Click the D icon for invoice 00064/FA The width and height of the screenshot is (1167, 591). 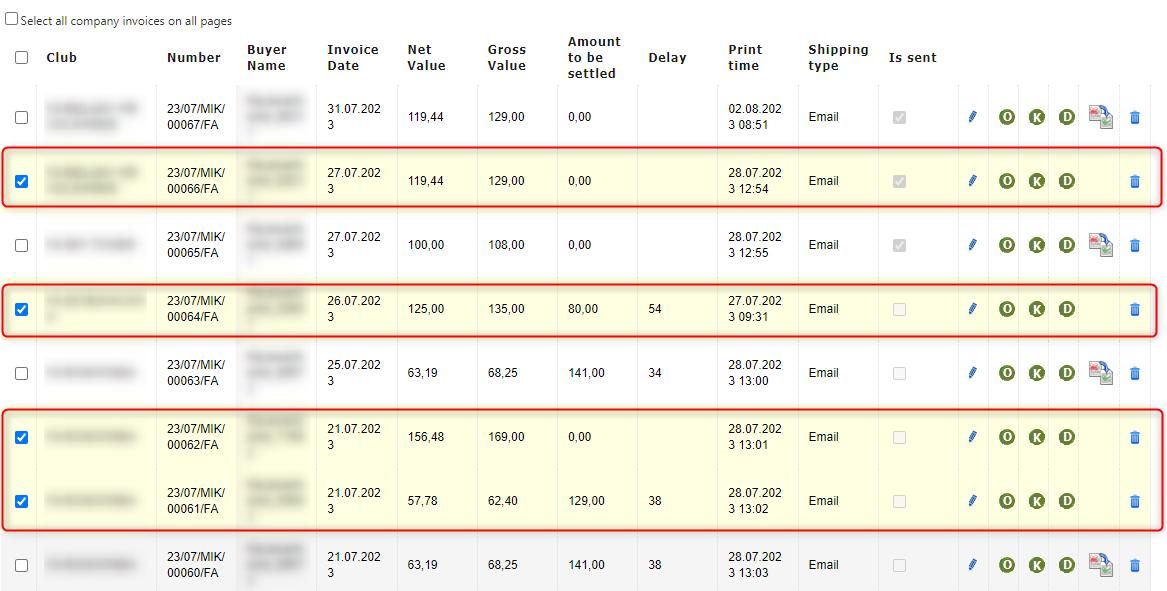click(x=1067, y=309)
